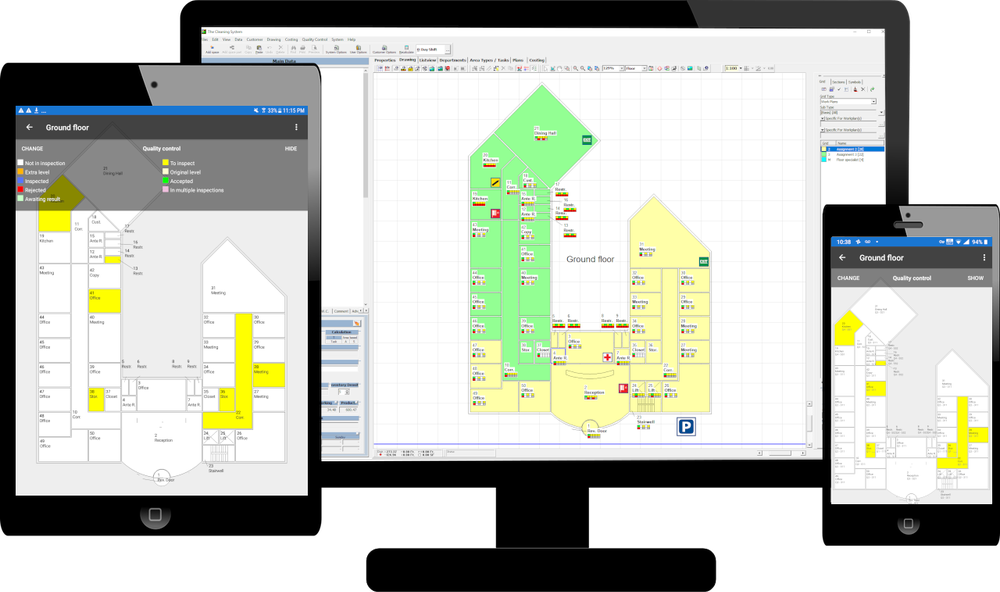The height and width of the screenshot is (592, 1000).
Task: Click the first aid cross on the plan
Action: pyautogui.click(x=607, y=356)
